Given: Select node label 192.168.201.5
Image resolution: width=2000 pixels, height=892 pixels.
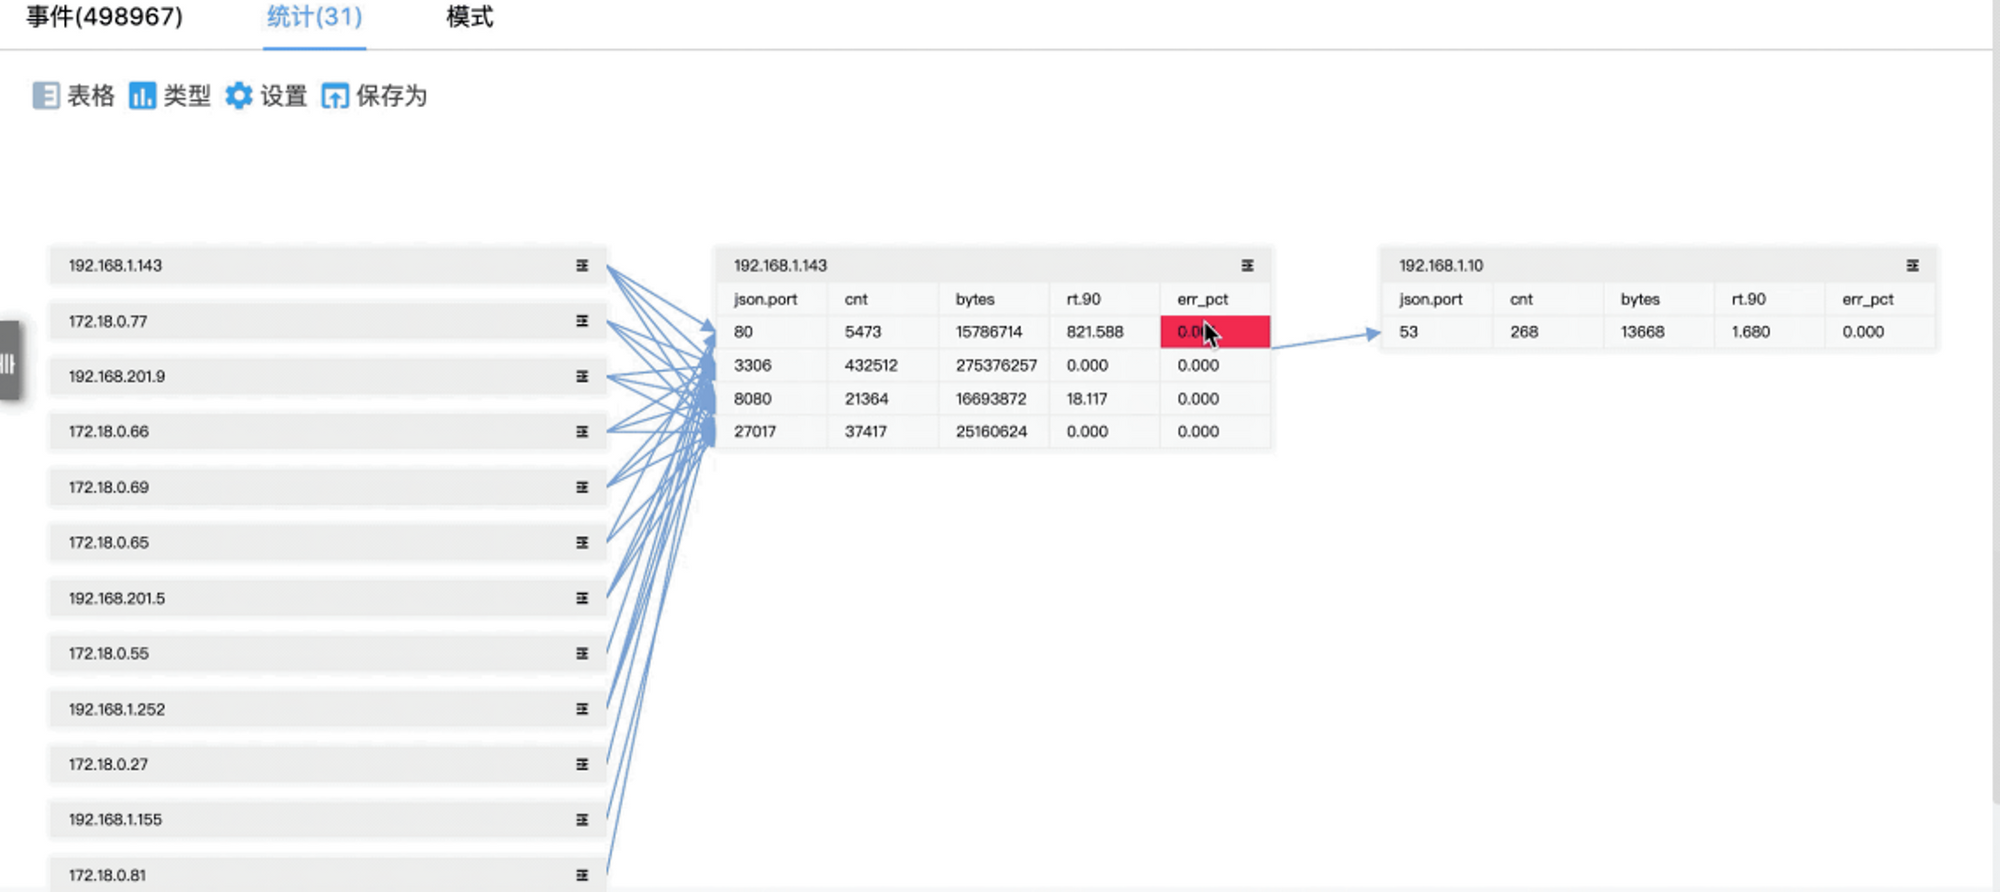Looking at the screenshot, I should coord(117,599).
